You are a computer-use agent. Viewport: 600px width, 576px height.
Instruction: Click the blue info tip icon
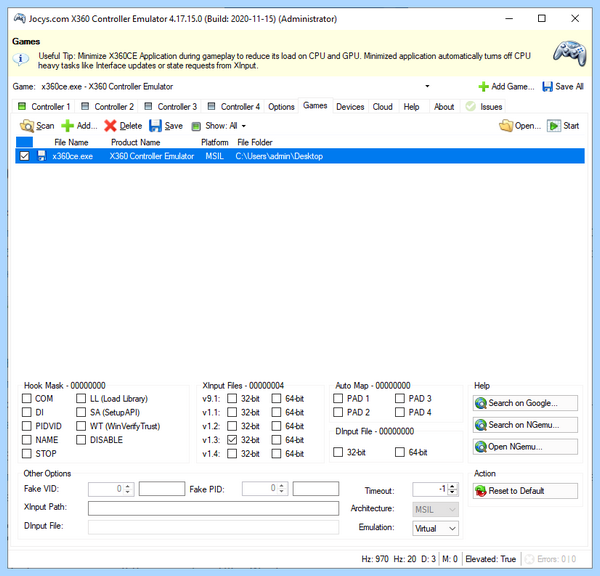click(x=21, y=59)
